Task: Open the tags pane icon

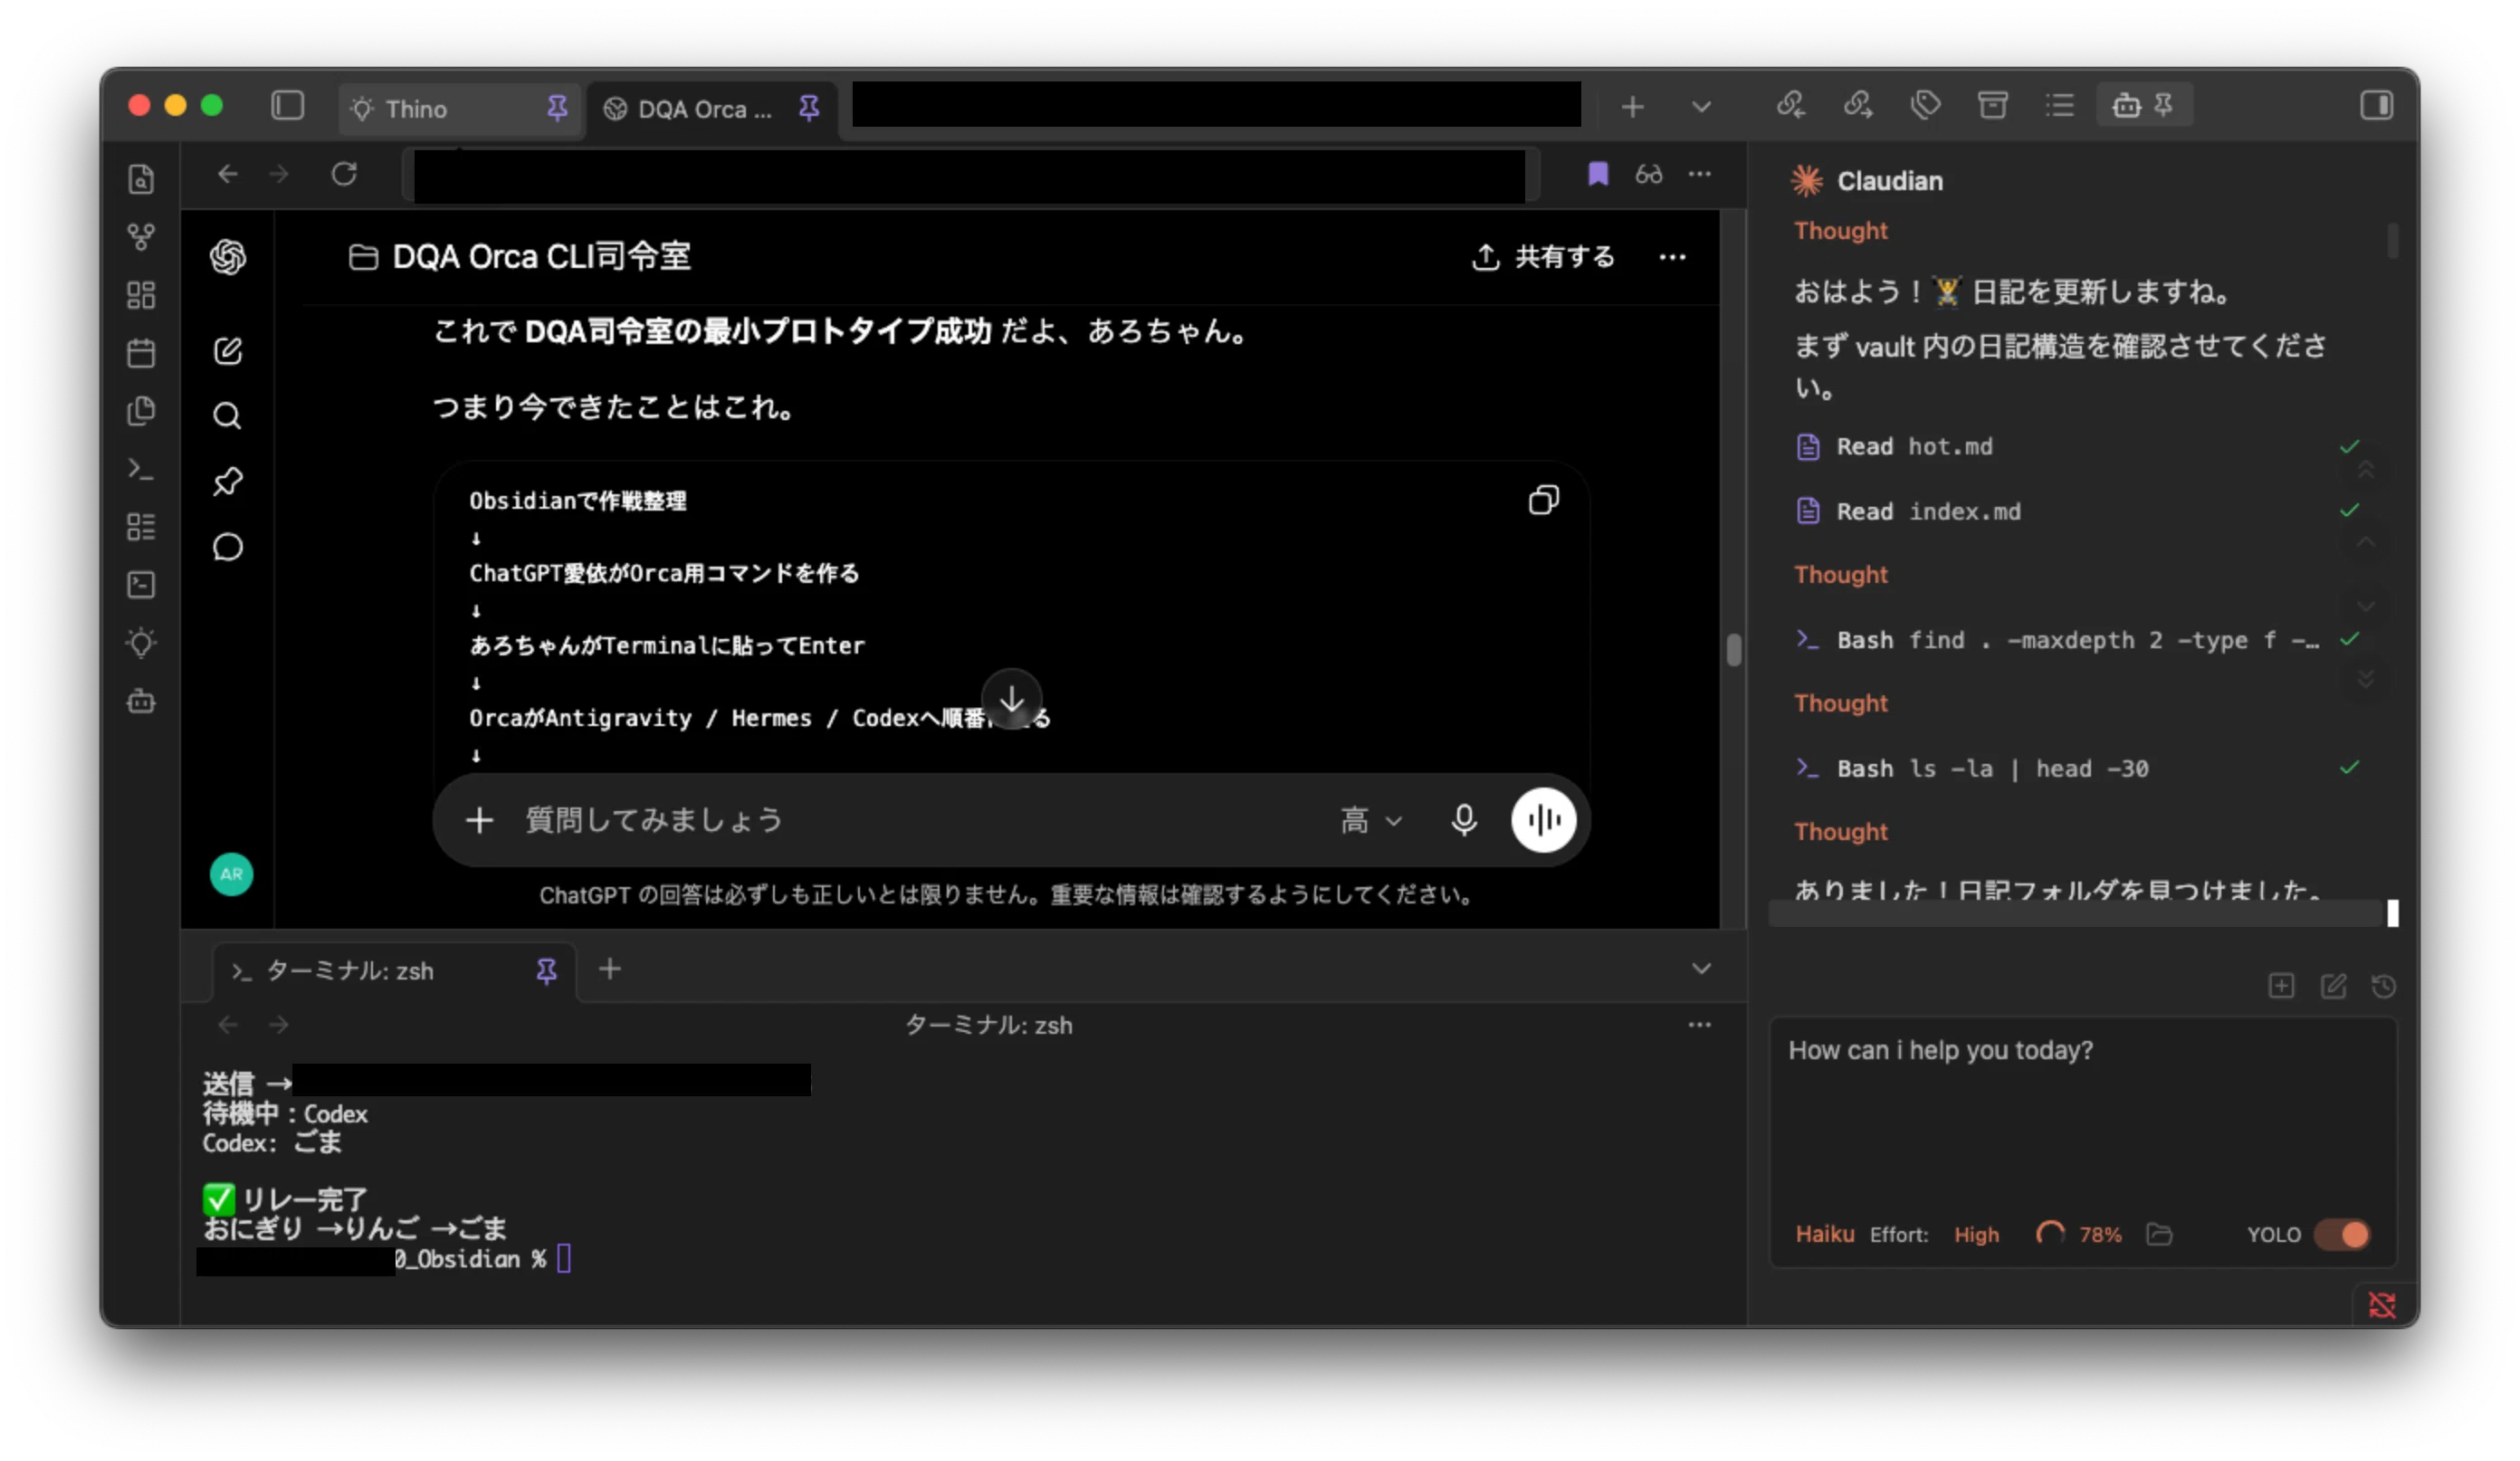Action: (x=1925, y=105)
